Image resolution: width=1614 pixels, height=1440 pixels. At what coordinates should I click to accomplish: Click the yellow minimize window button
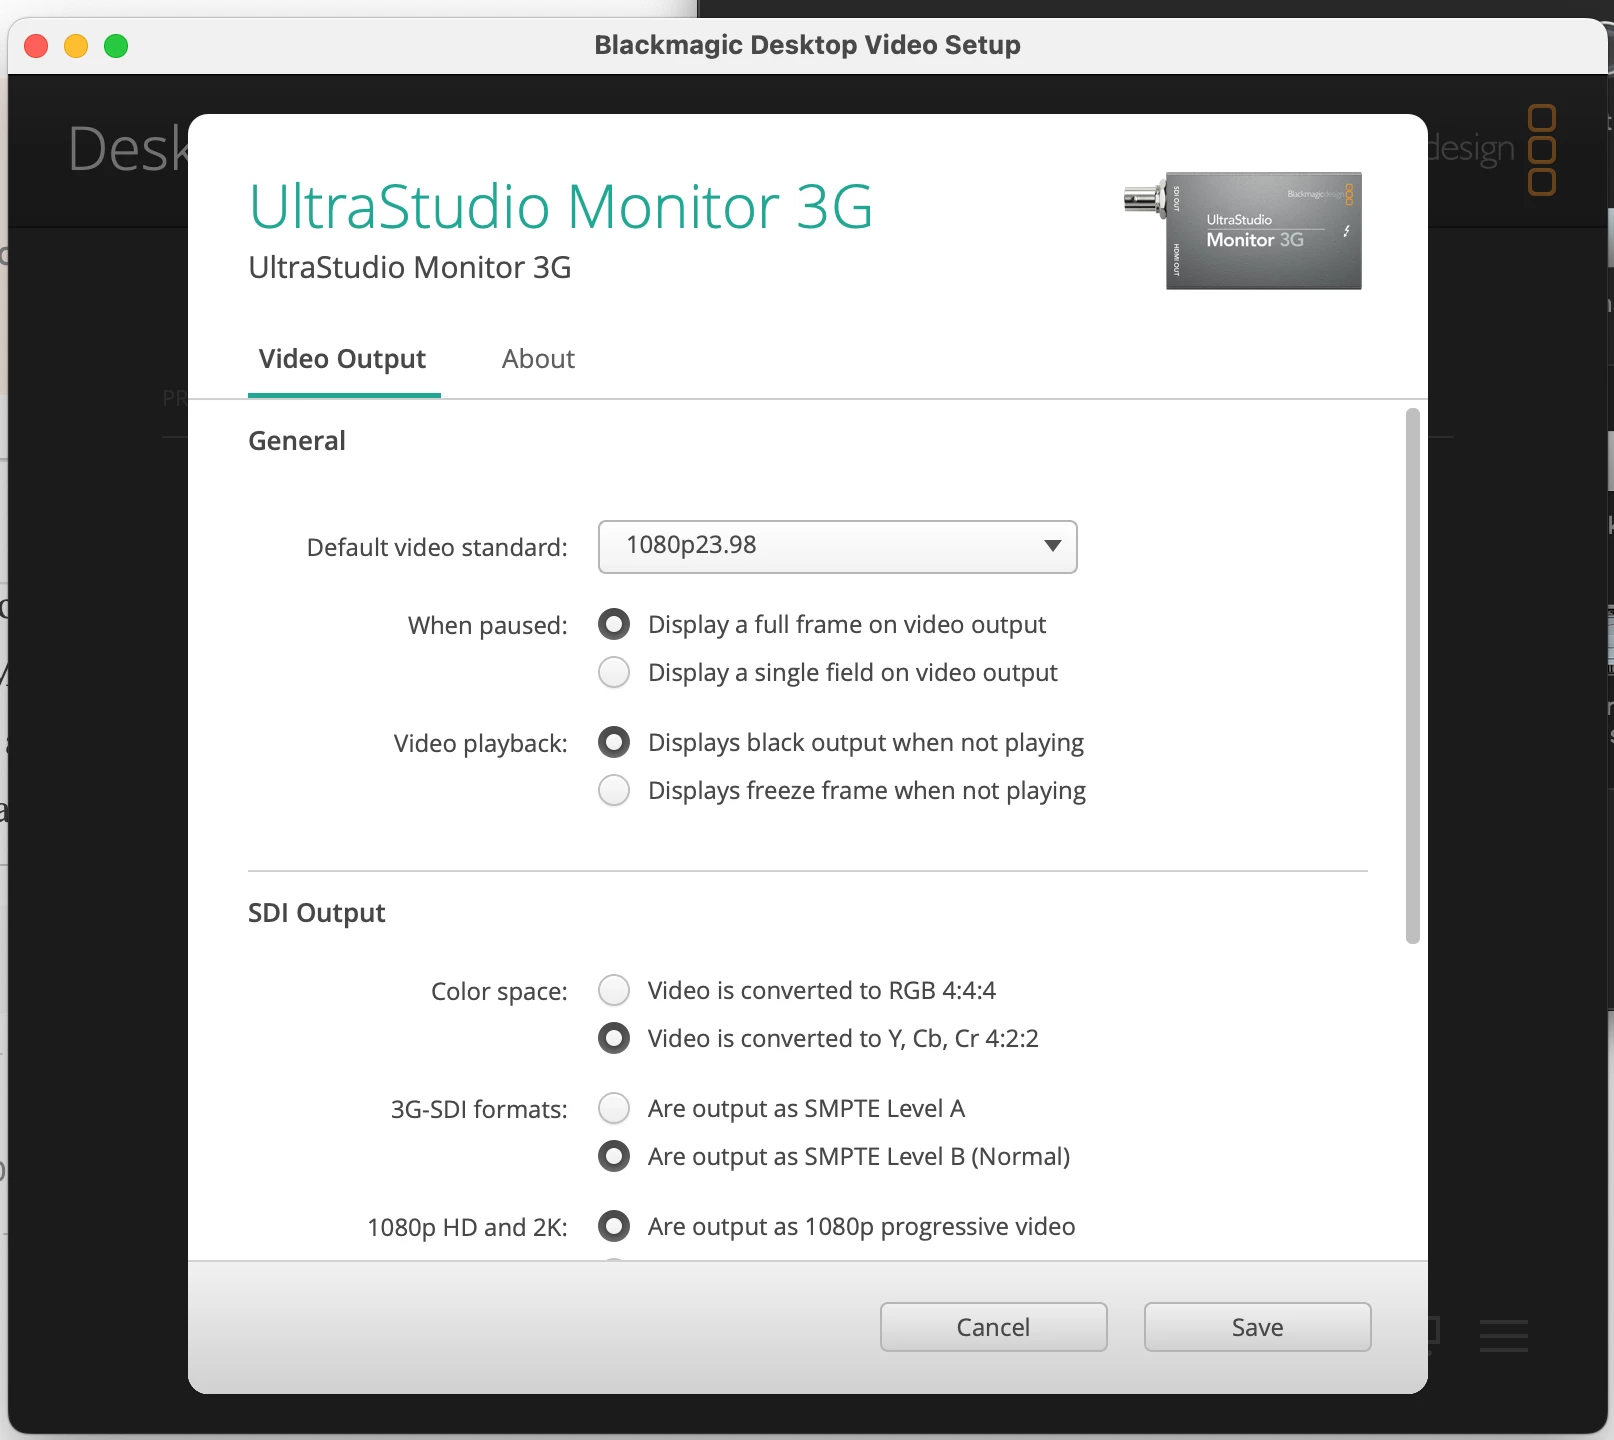click(x=76, y=46)
